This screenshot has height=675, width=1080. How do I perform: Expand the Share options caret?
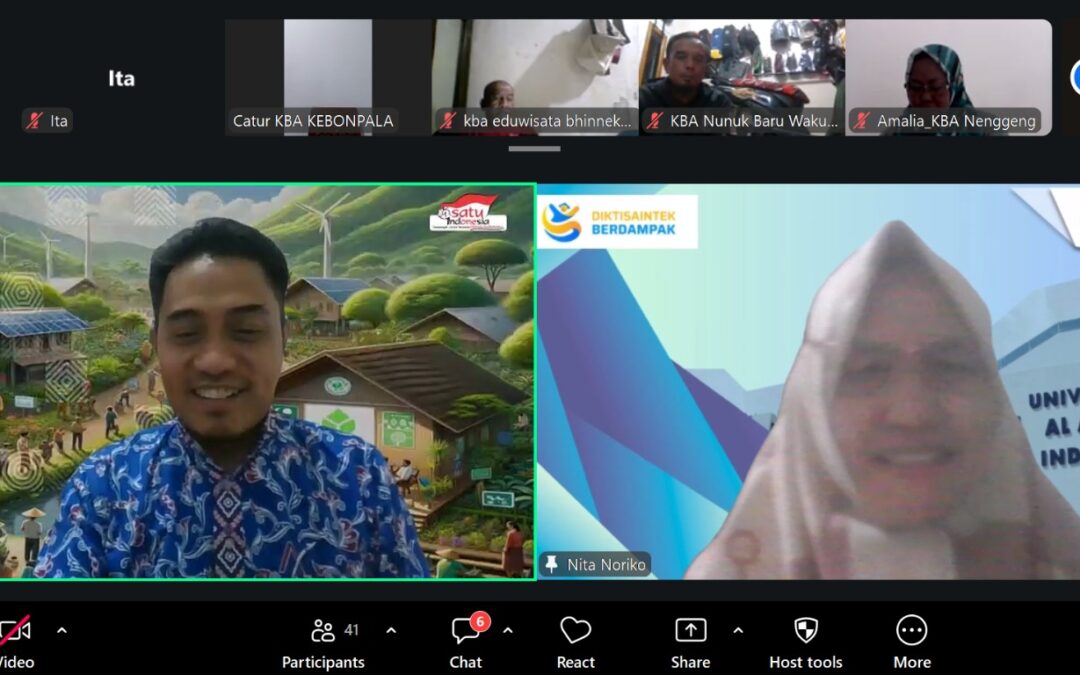pos(738,631)
